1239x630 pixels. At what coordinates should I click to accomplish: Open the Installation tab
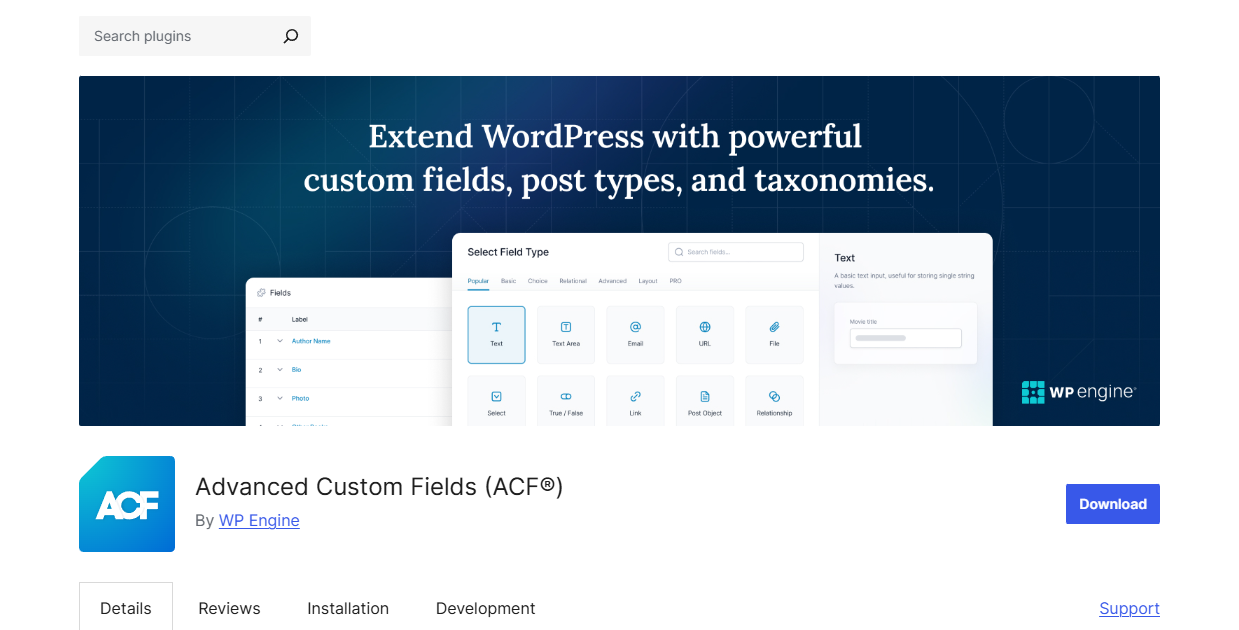(x=348, y=608)
